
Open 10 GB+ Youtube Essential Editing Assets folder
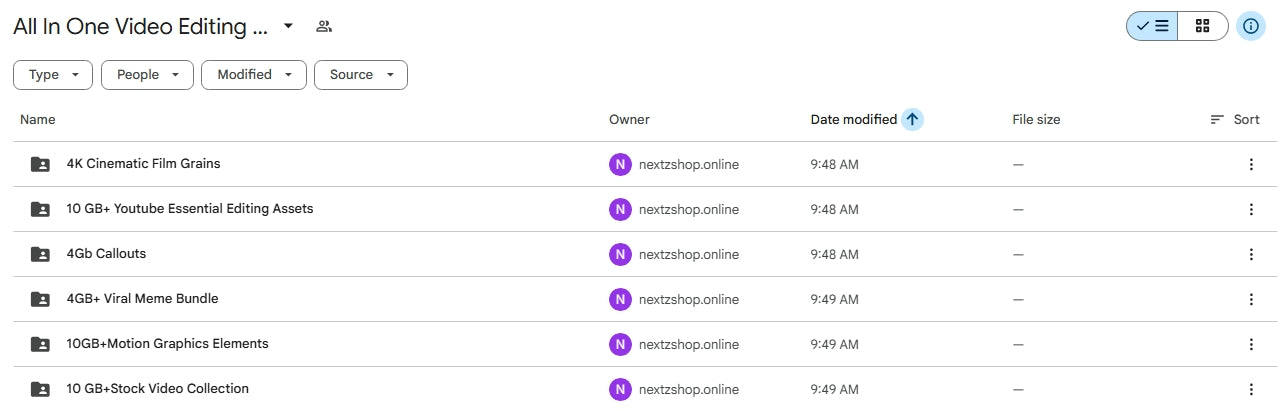pos(190,209)
